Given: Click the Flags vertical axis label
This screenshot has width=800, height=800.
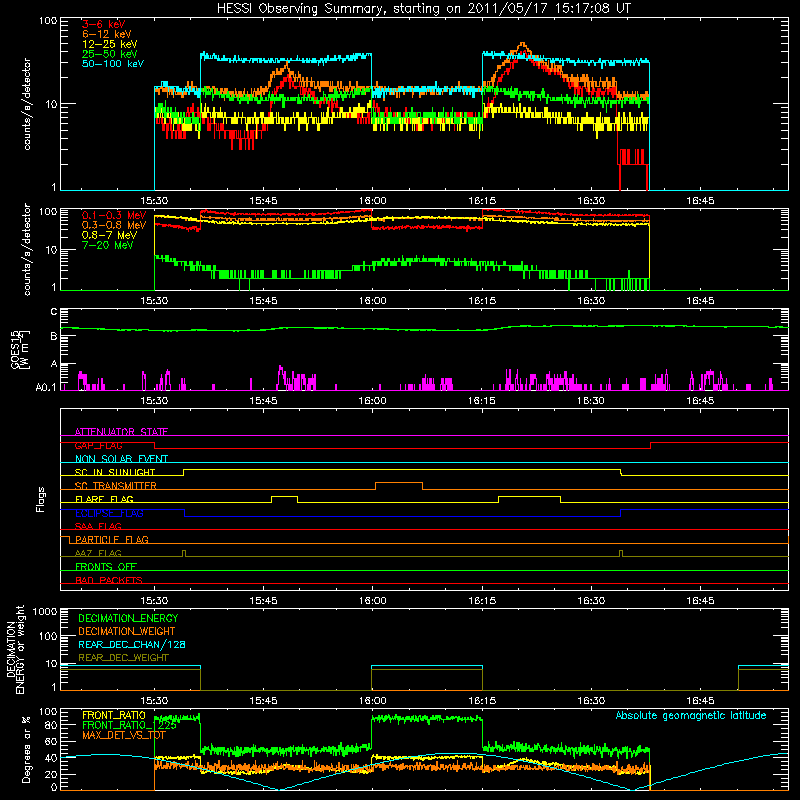Looking at the screenshot, I should [41, 499].
